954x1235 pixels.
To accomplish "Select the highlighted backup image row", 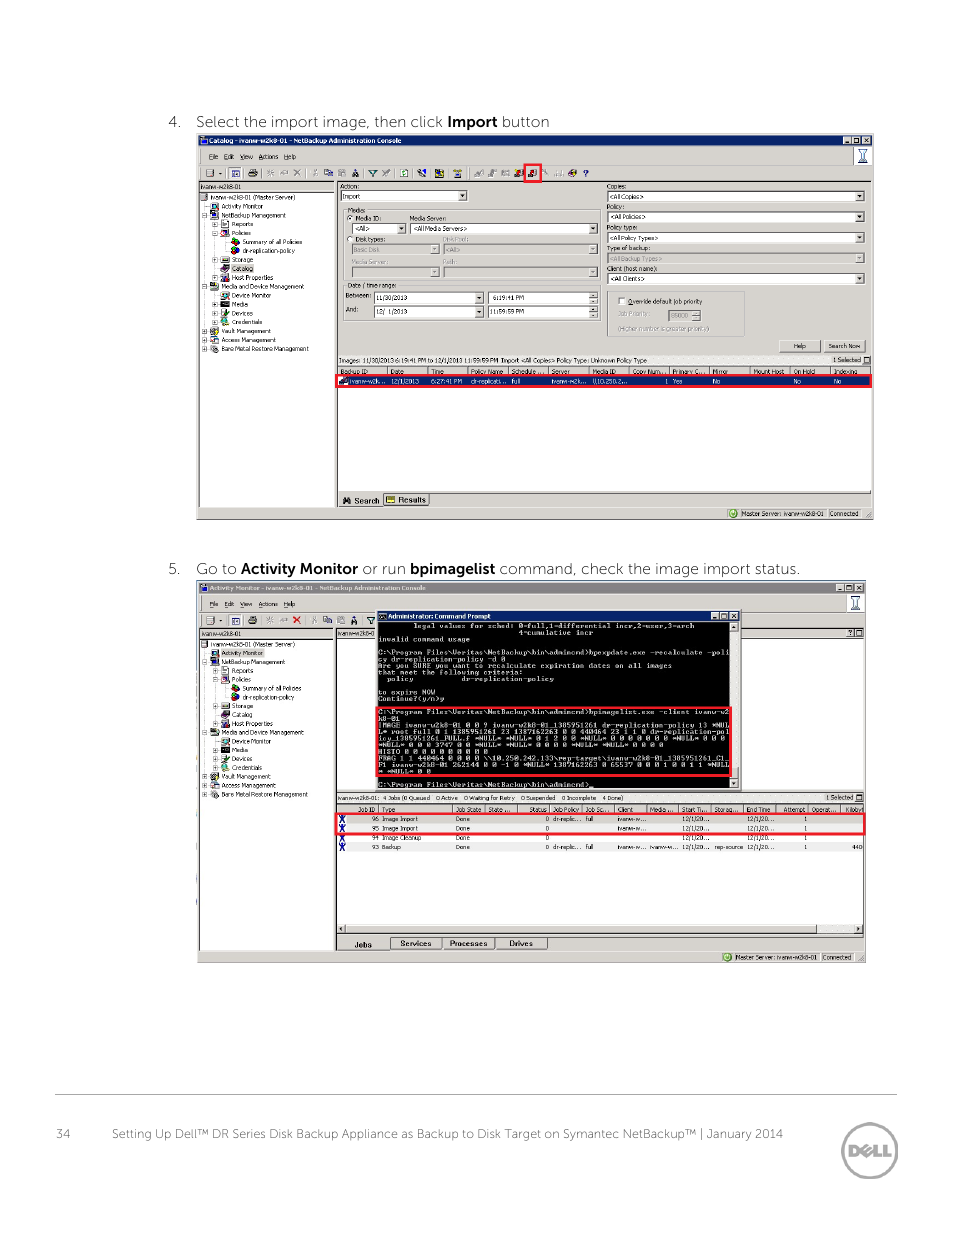I will tap(604, 381).
